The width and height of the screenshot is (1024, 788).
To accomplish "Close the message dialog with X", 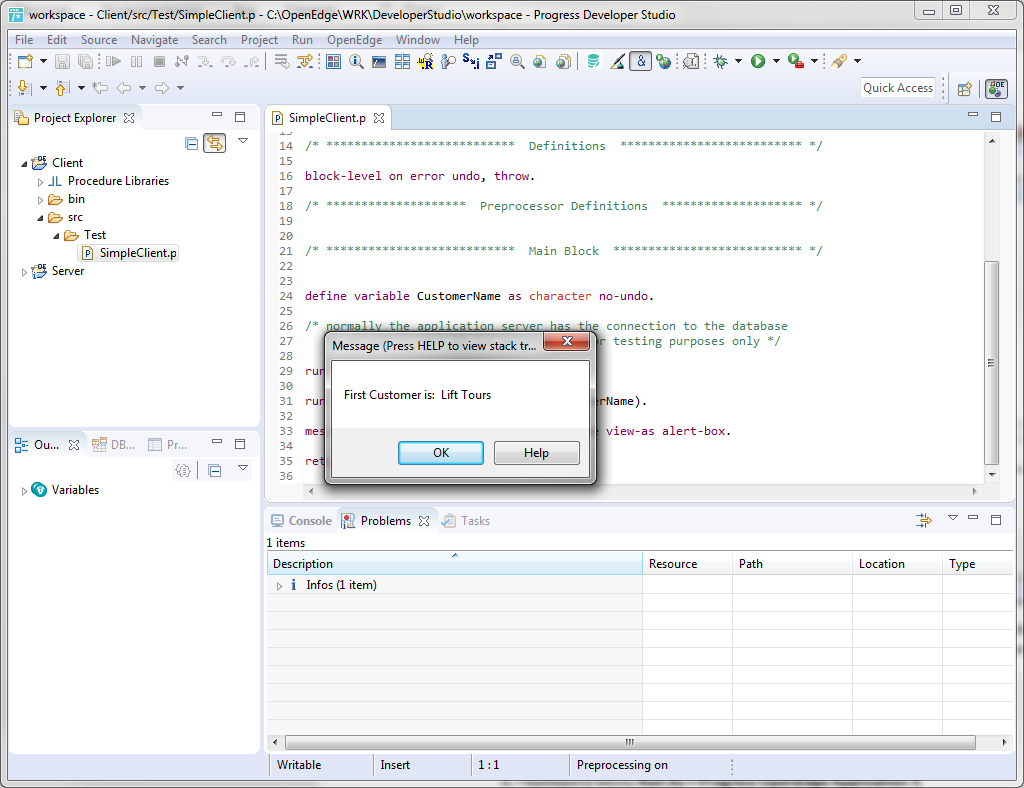I will 567,341.
